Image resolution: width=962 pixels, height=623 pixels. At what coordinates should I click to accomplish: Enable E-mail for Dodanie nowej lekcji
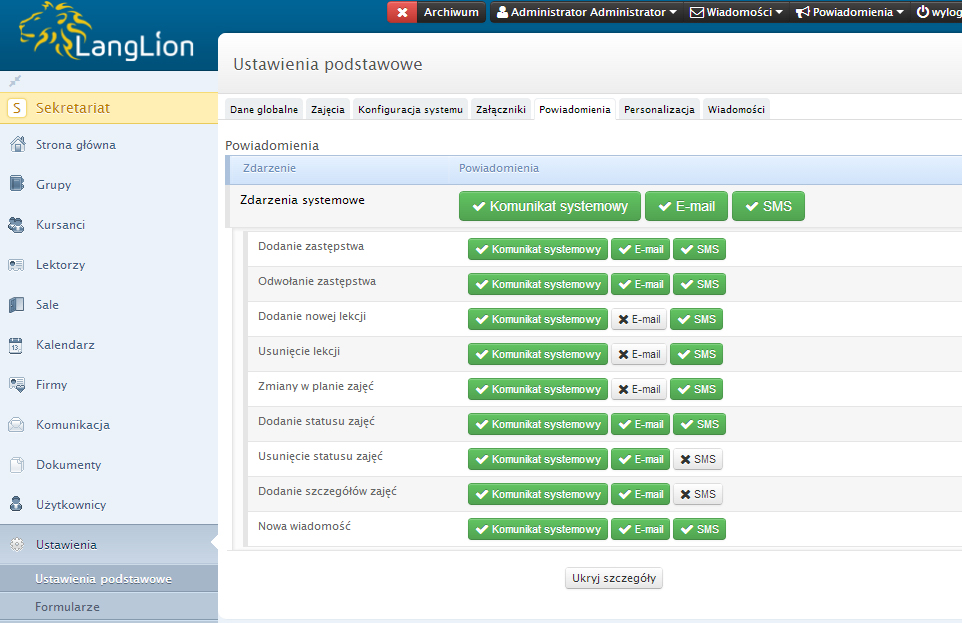(x=639, y=319)
